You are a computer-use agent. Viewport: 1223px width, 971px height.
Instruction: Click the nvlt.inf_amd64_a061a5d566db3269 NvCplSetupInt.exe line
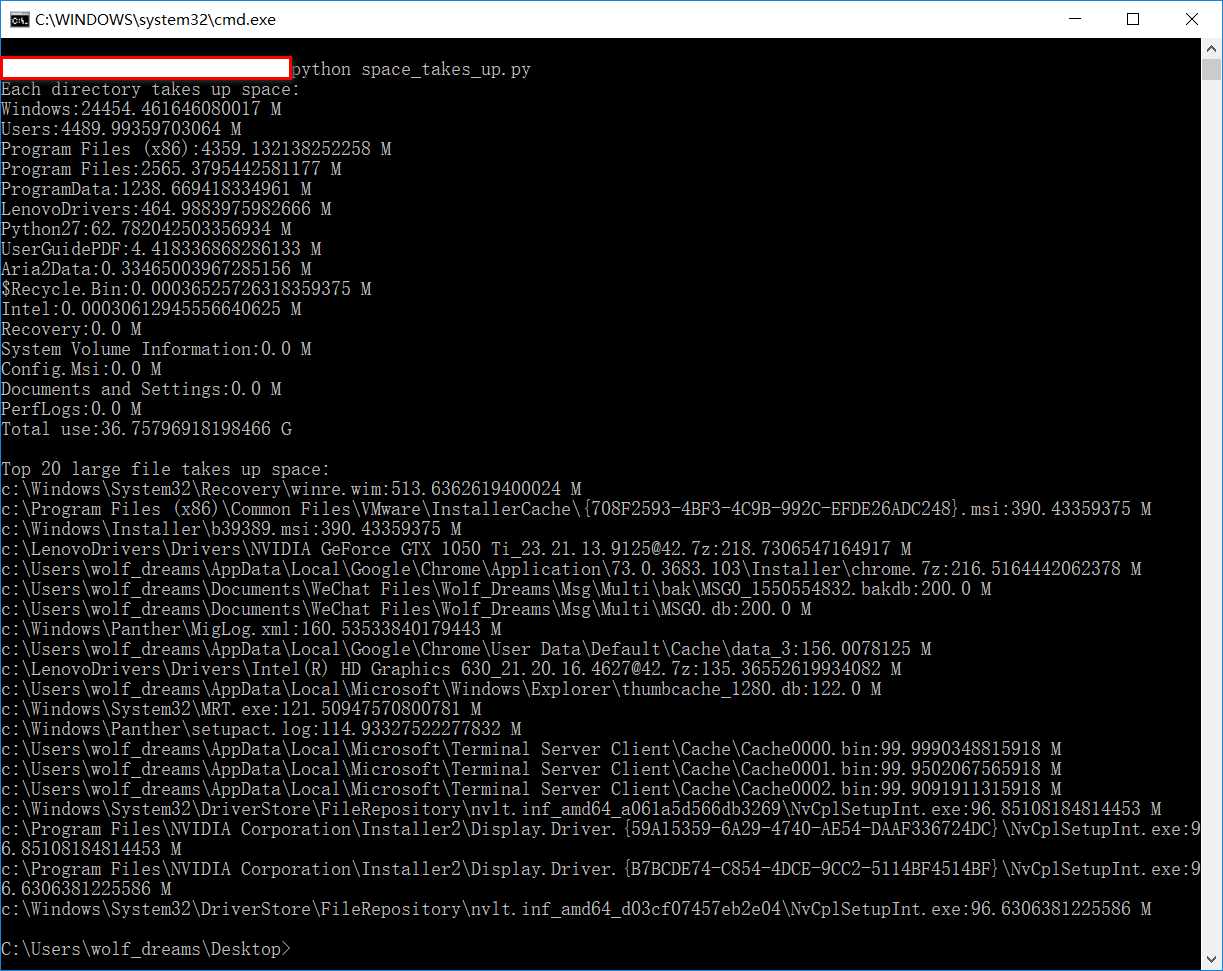581,809
